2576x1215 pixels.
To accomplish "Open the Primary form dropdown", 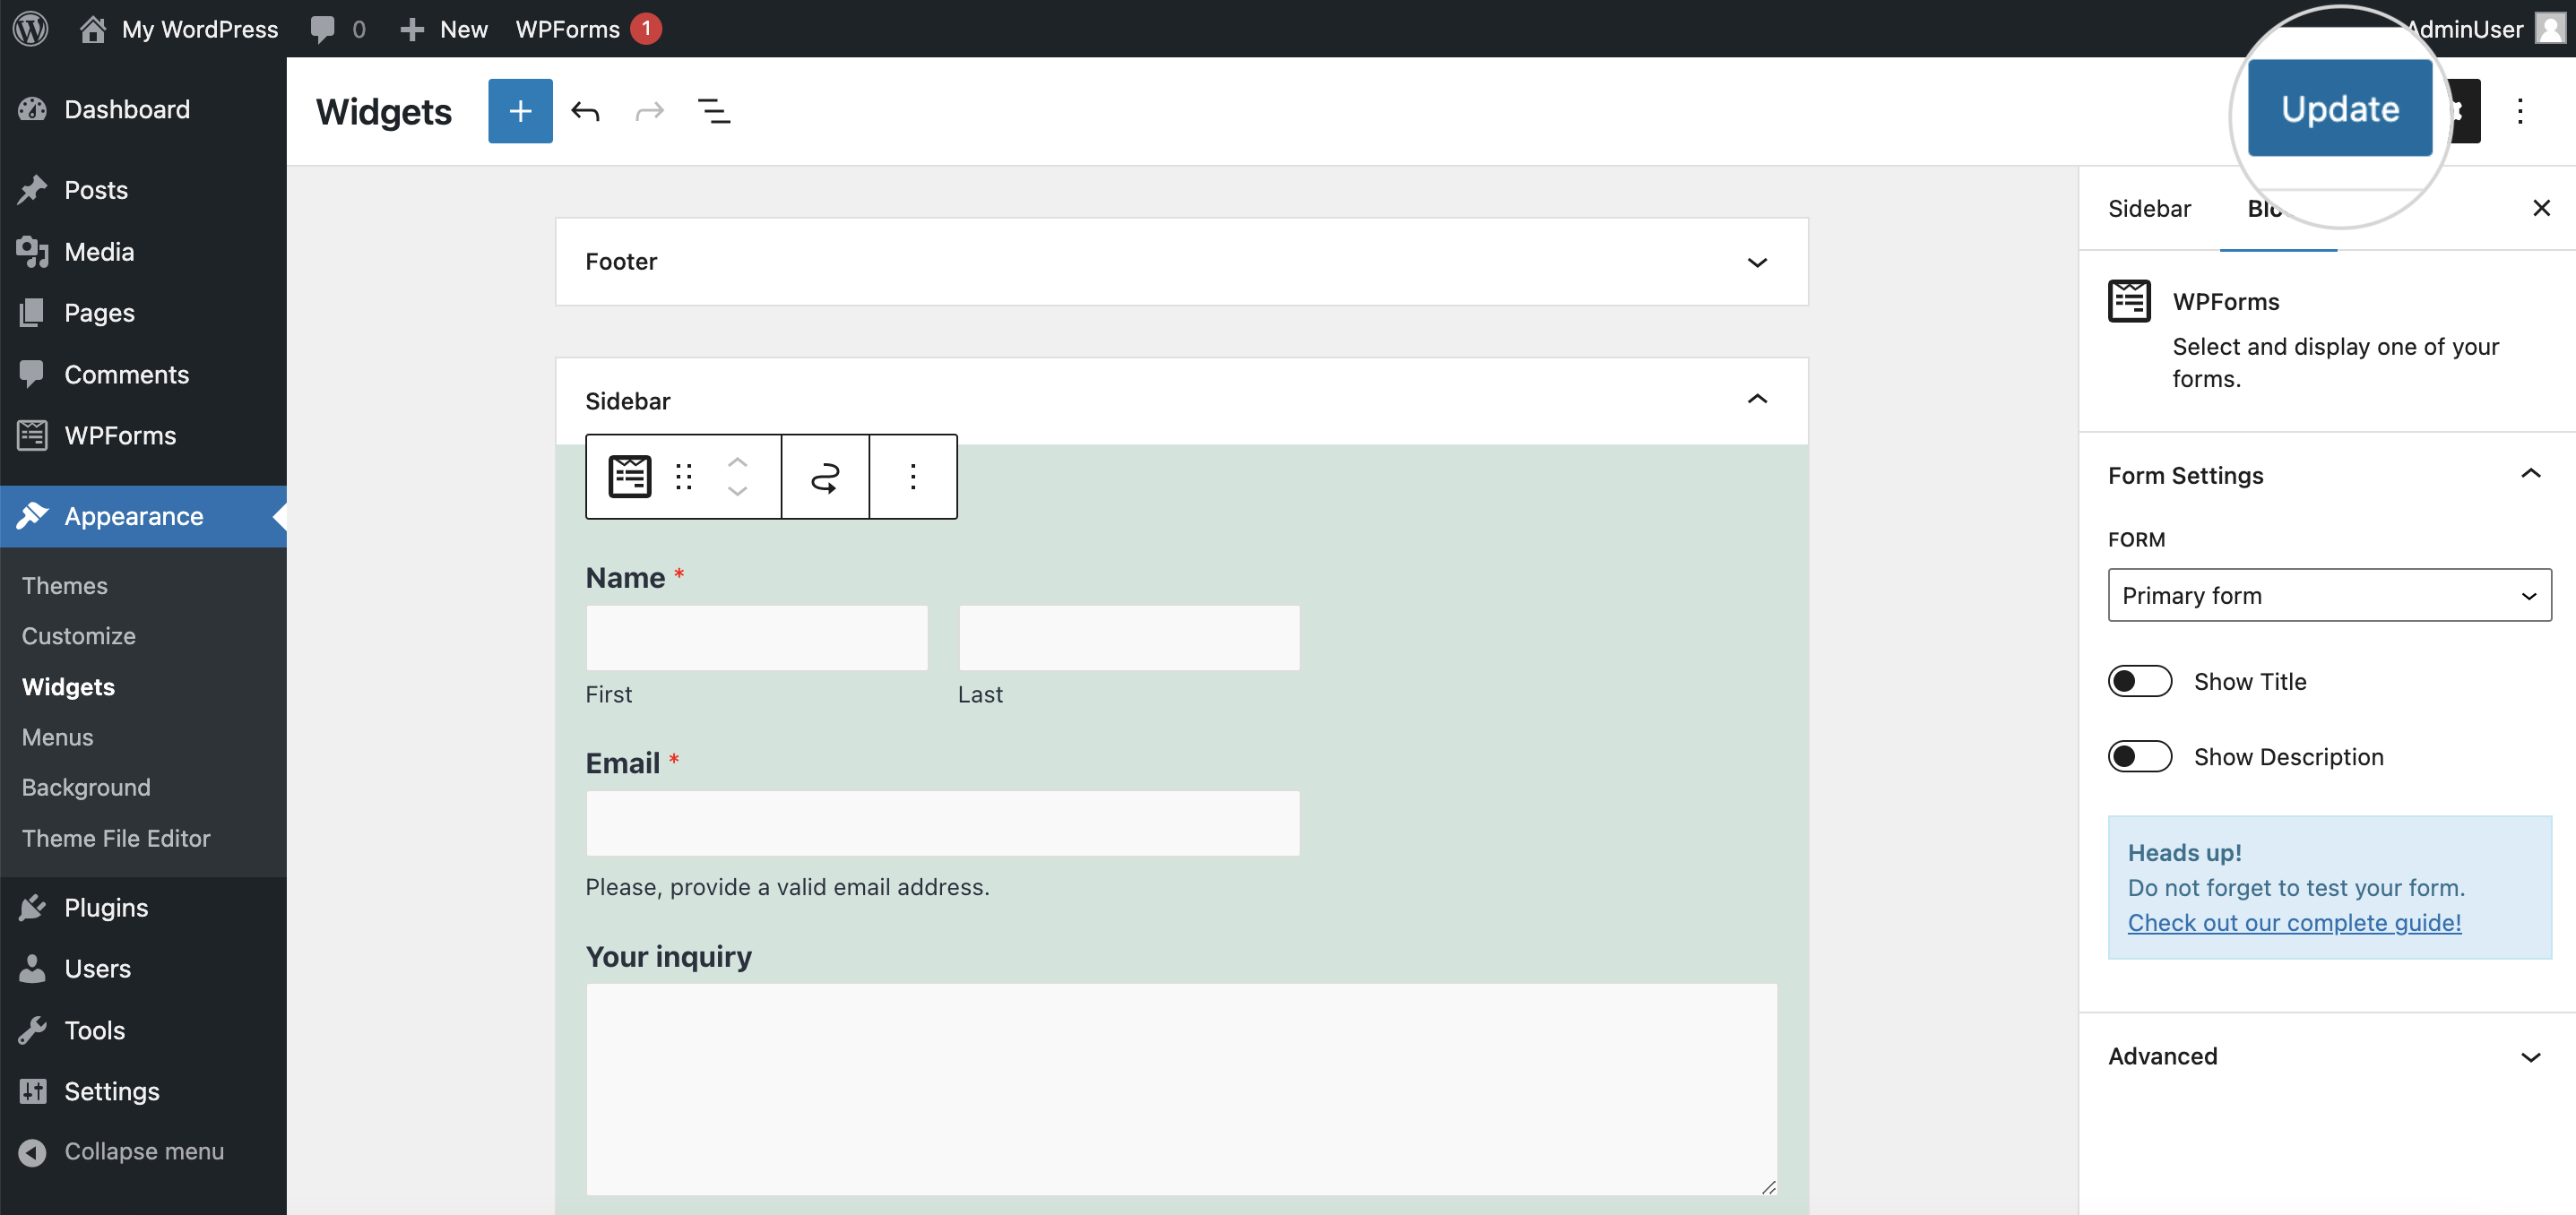I will click(2329, 596).
